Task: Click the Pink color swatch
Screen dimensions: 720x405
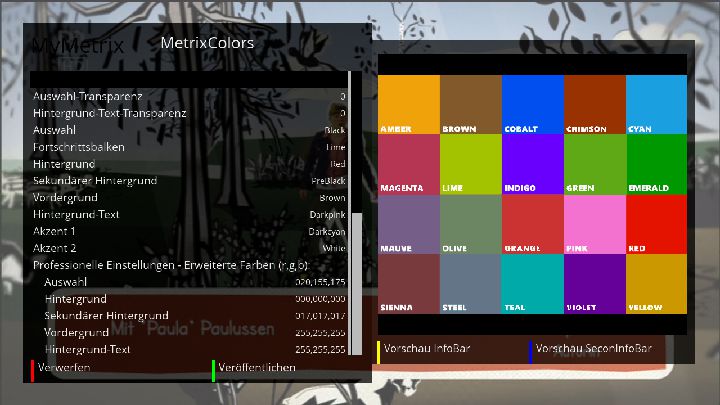Action: point(594,223)
